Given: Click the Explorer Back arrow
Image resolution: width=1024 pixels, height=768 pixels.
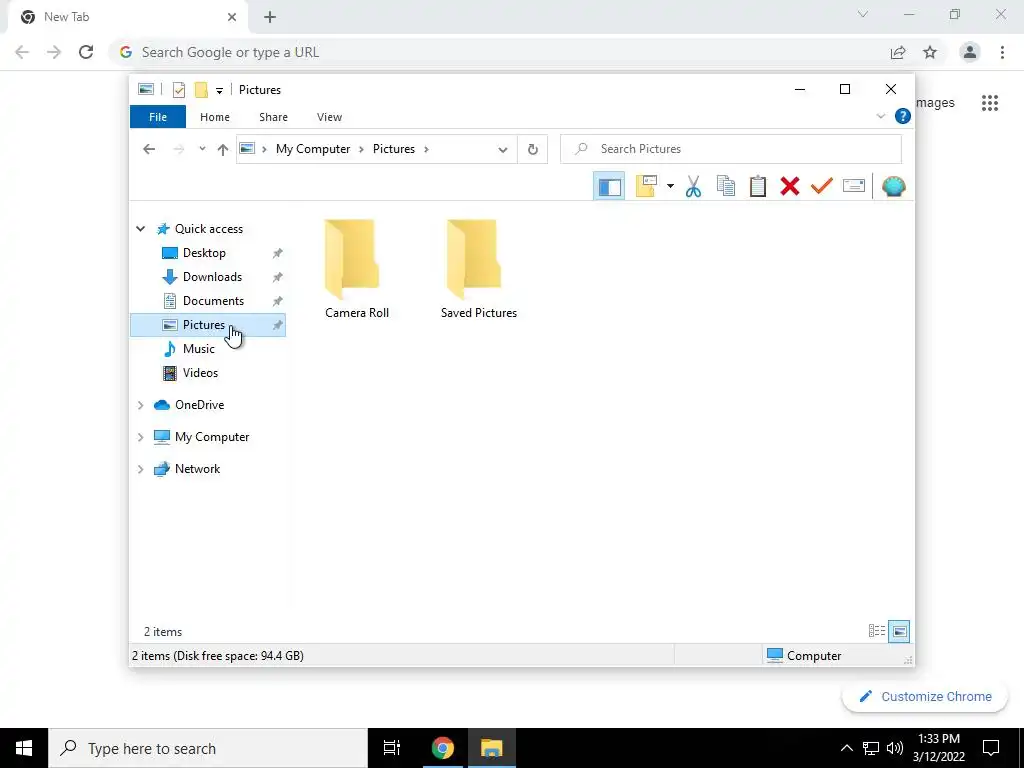Looking at the screenshot, I should (149, 150).
